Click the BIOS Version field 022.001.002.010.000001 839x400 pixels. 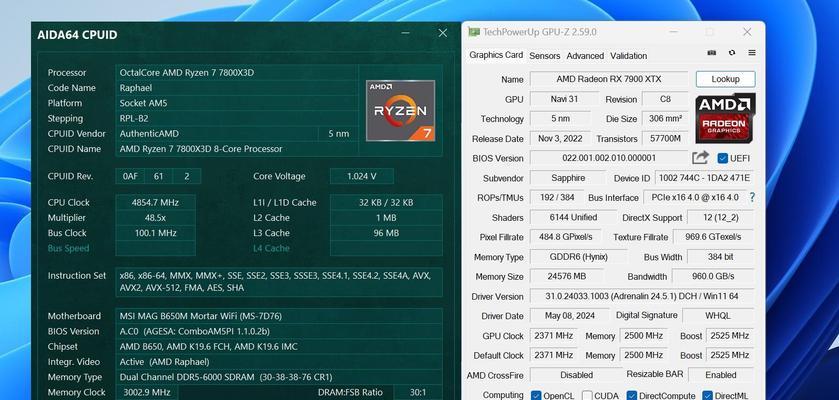(x=608, y=158)
